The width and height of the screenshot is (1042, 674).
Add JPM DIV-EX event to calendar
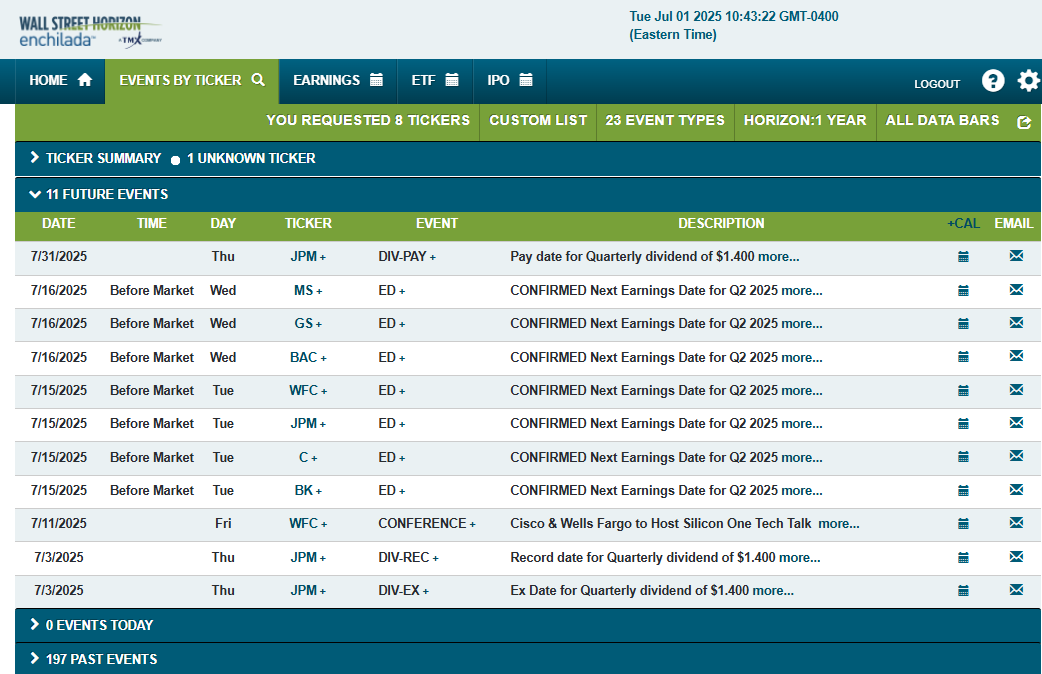click(963, 590)
